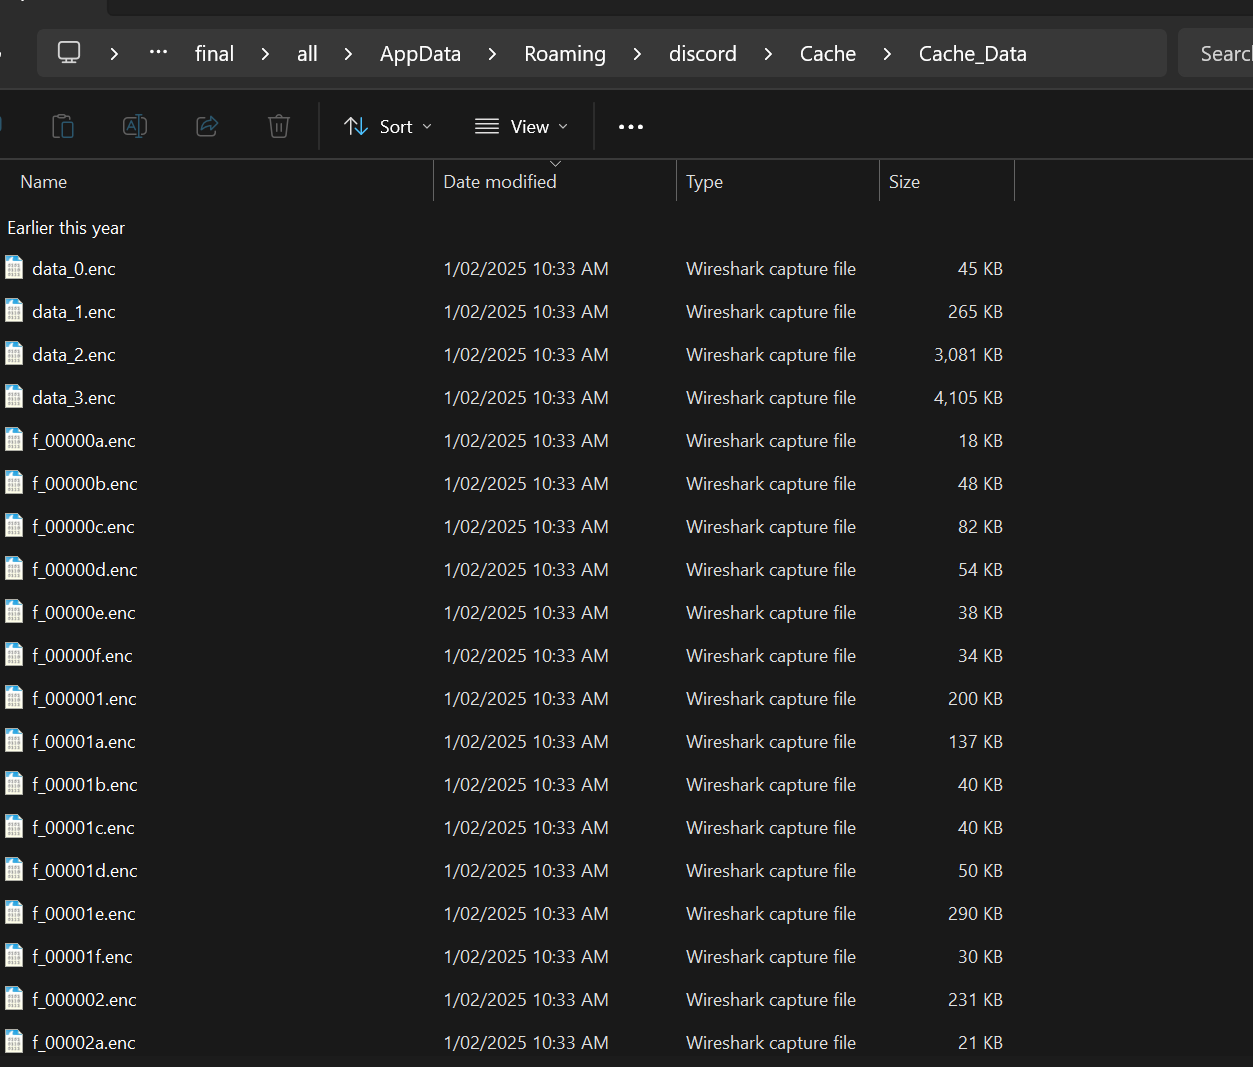
Task: Click the 4,105 KB size cell
Action: (x=968, y=398)
